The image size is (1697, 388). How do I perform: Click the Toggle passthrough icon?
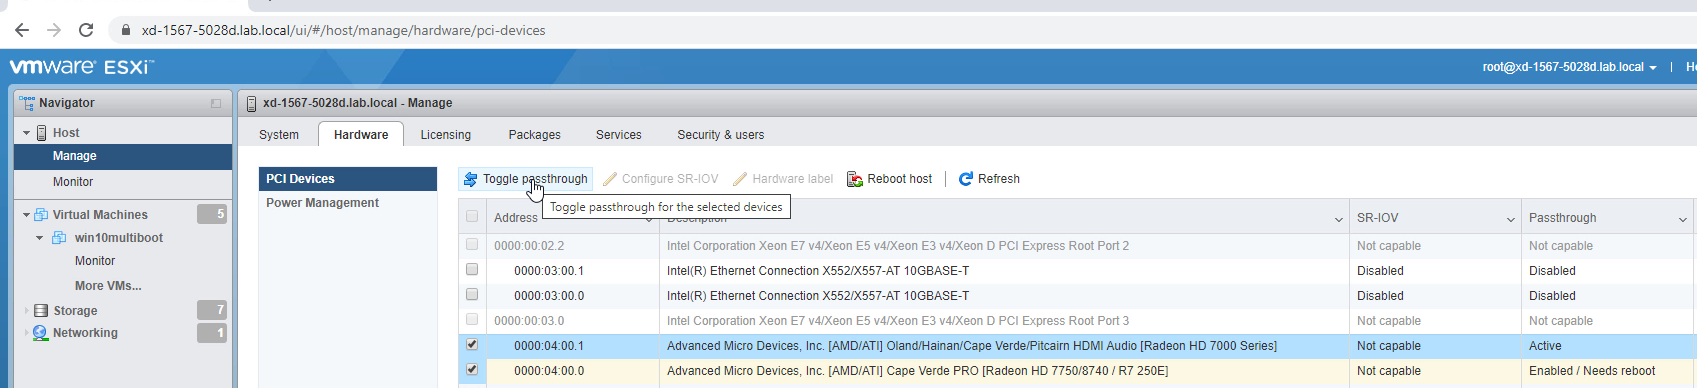[x=470, y=179]
